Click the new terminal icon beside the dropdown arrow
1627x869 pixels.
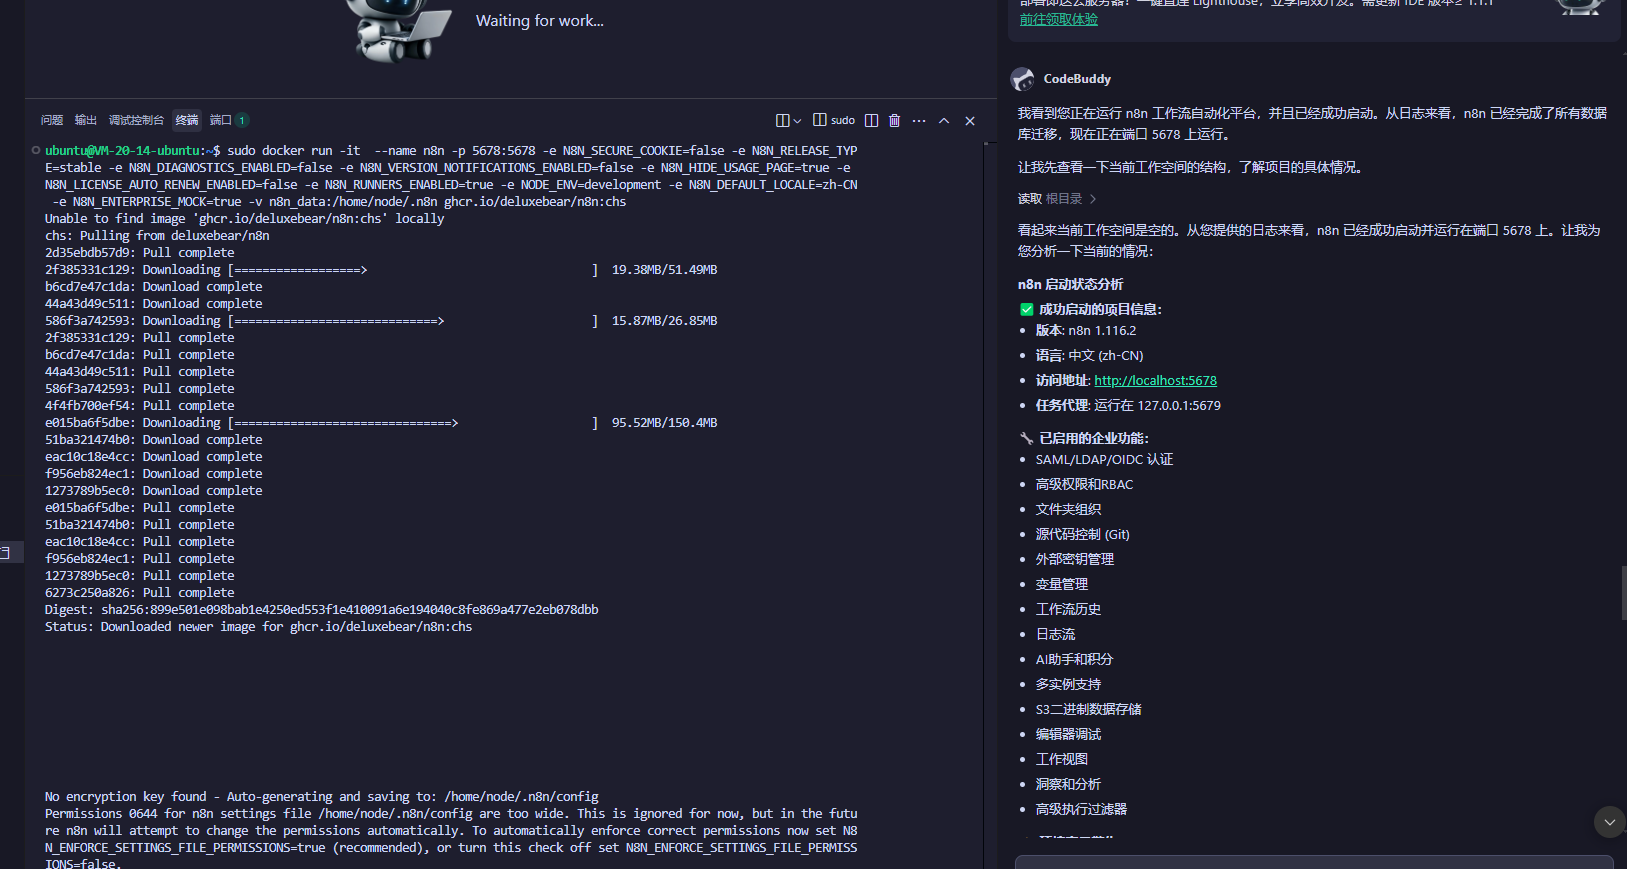click(783, 120)
